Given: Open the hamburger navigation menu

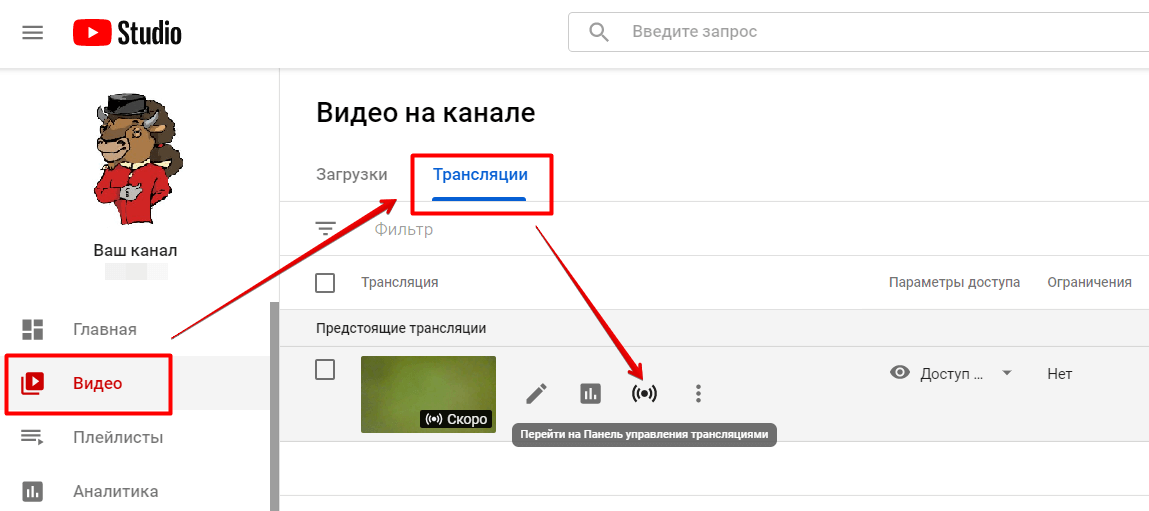Looking at the screenshot, I should coord(33,33).
